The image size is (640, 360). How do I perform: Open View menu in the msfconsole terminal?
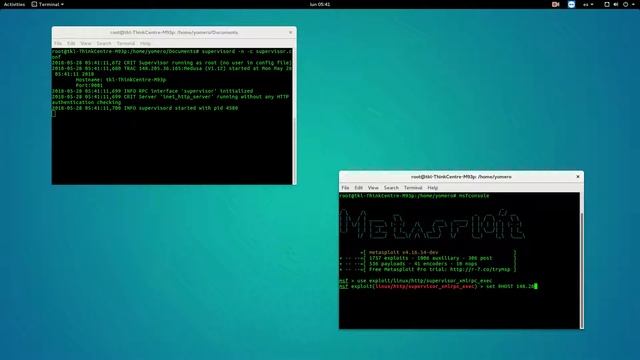373,188
